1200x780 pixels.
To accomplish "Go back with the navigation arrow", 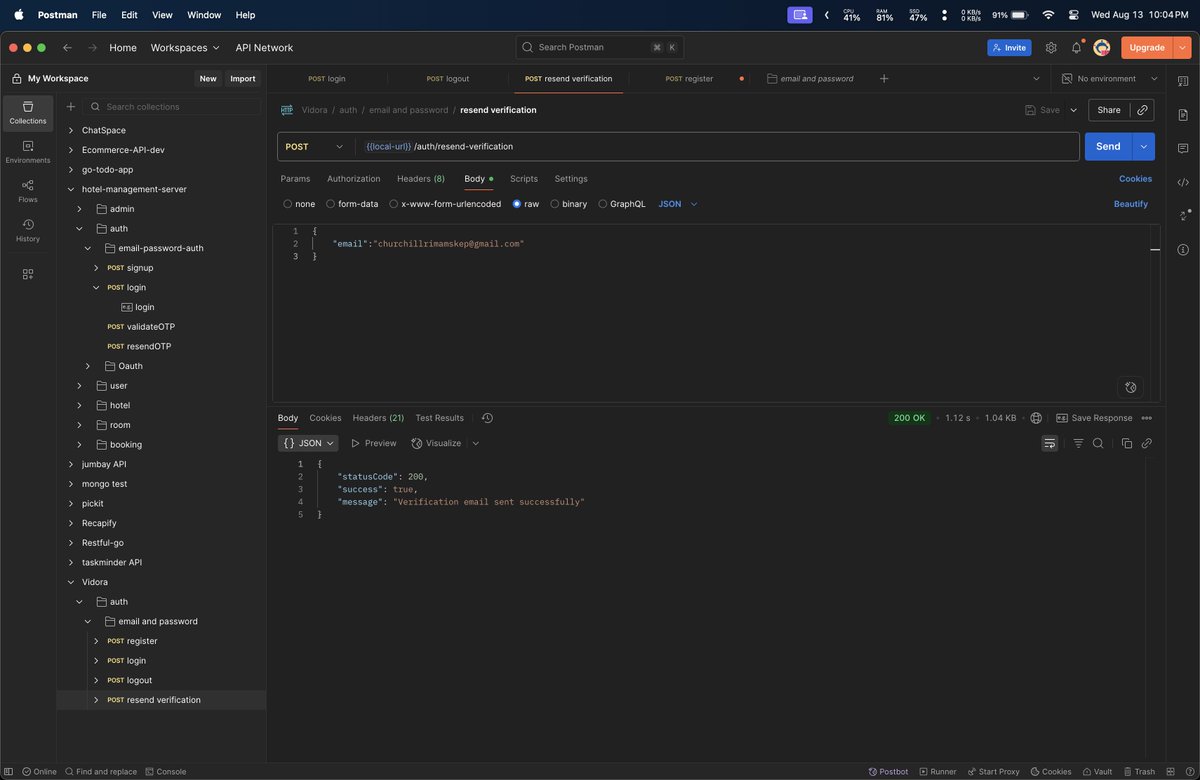I will 67,47.
